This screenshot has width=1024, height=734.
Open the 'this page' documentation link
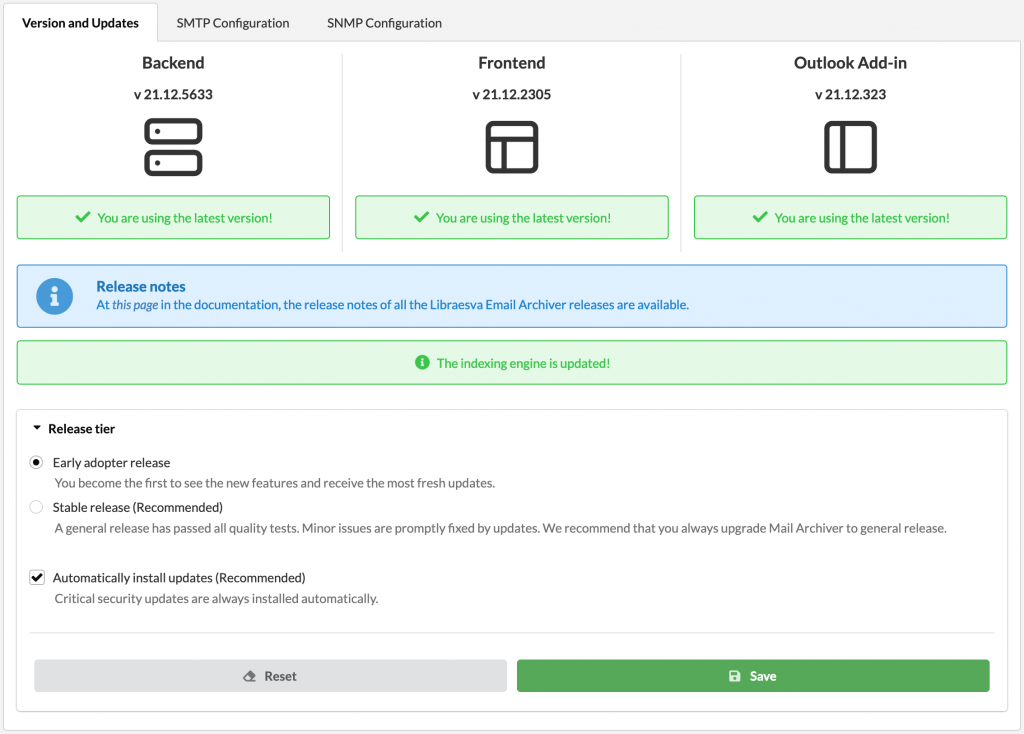[x=135, y=305]
